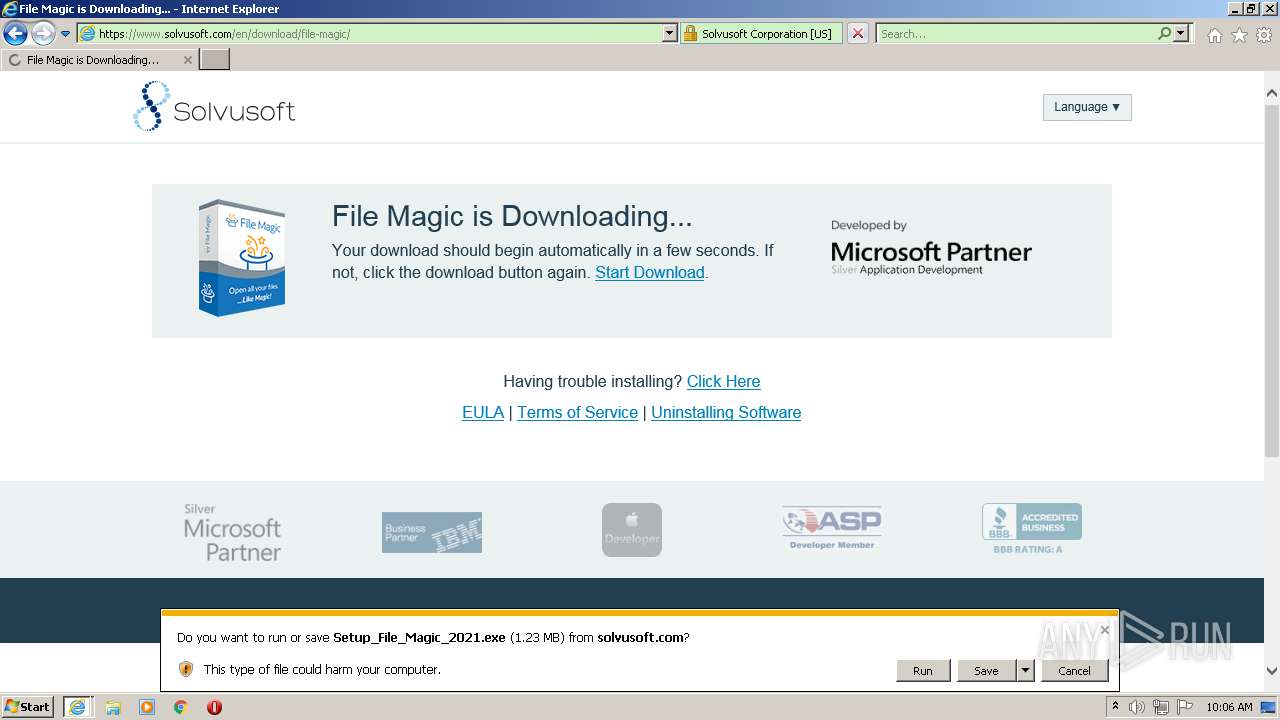This screenshot has width=1280, height=720.
Task: Expand the Save options dropdown arrow
Action: pos(1025,671)
